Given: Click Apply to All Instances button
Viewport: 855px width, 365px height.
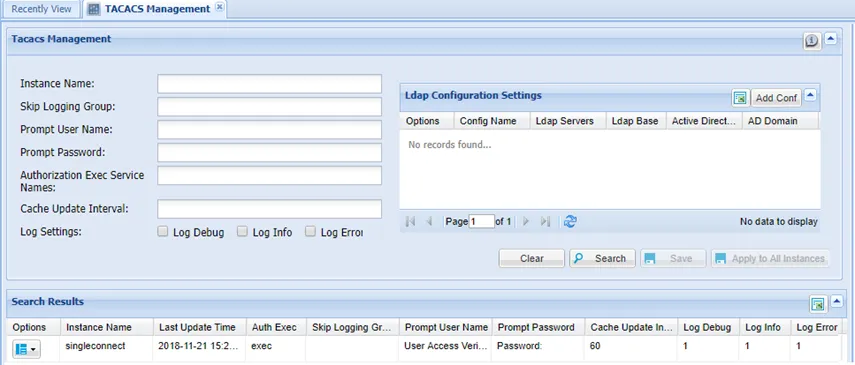Looking at the screenshot, I should pos(770,259).
